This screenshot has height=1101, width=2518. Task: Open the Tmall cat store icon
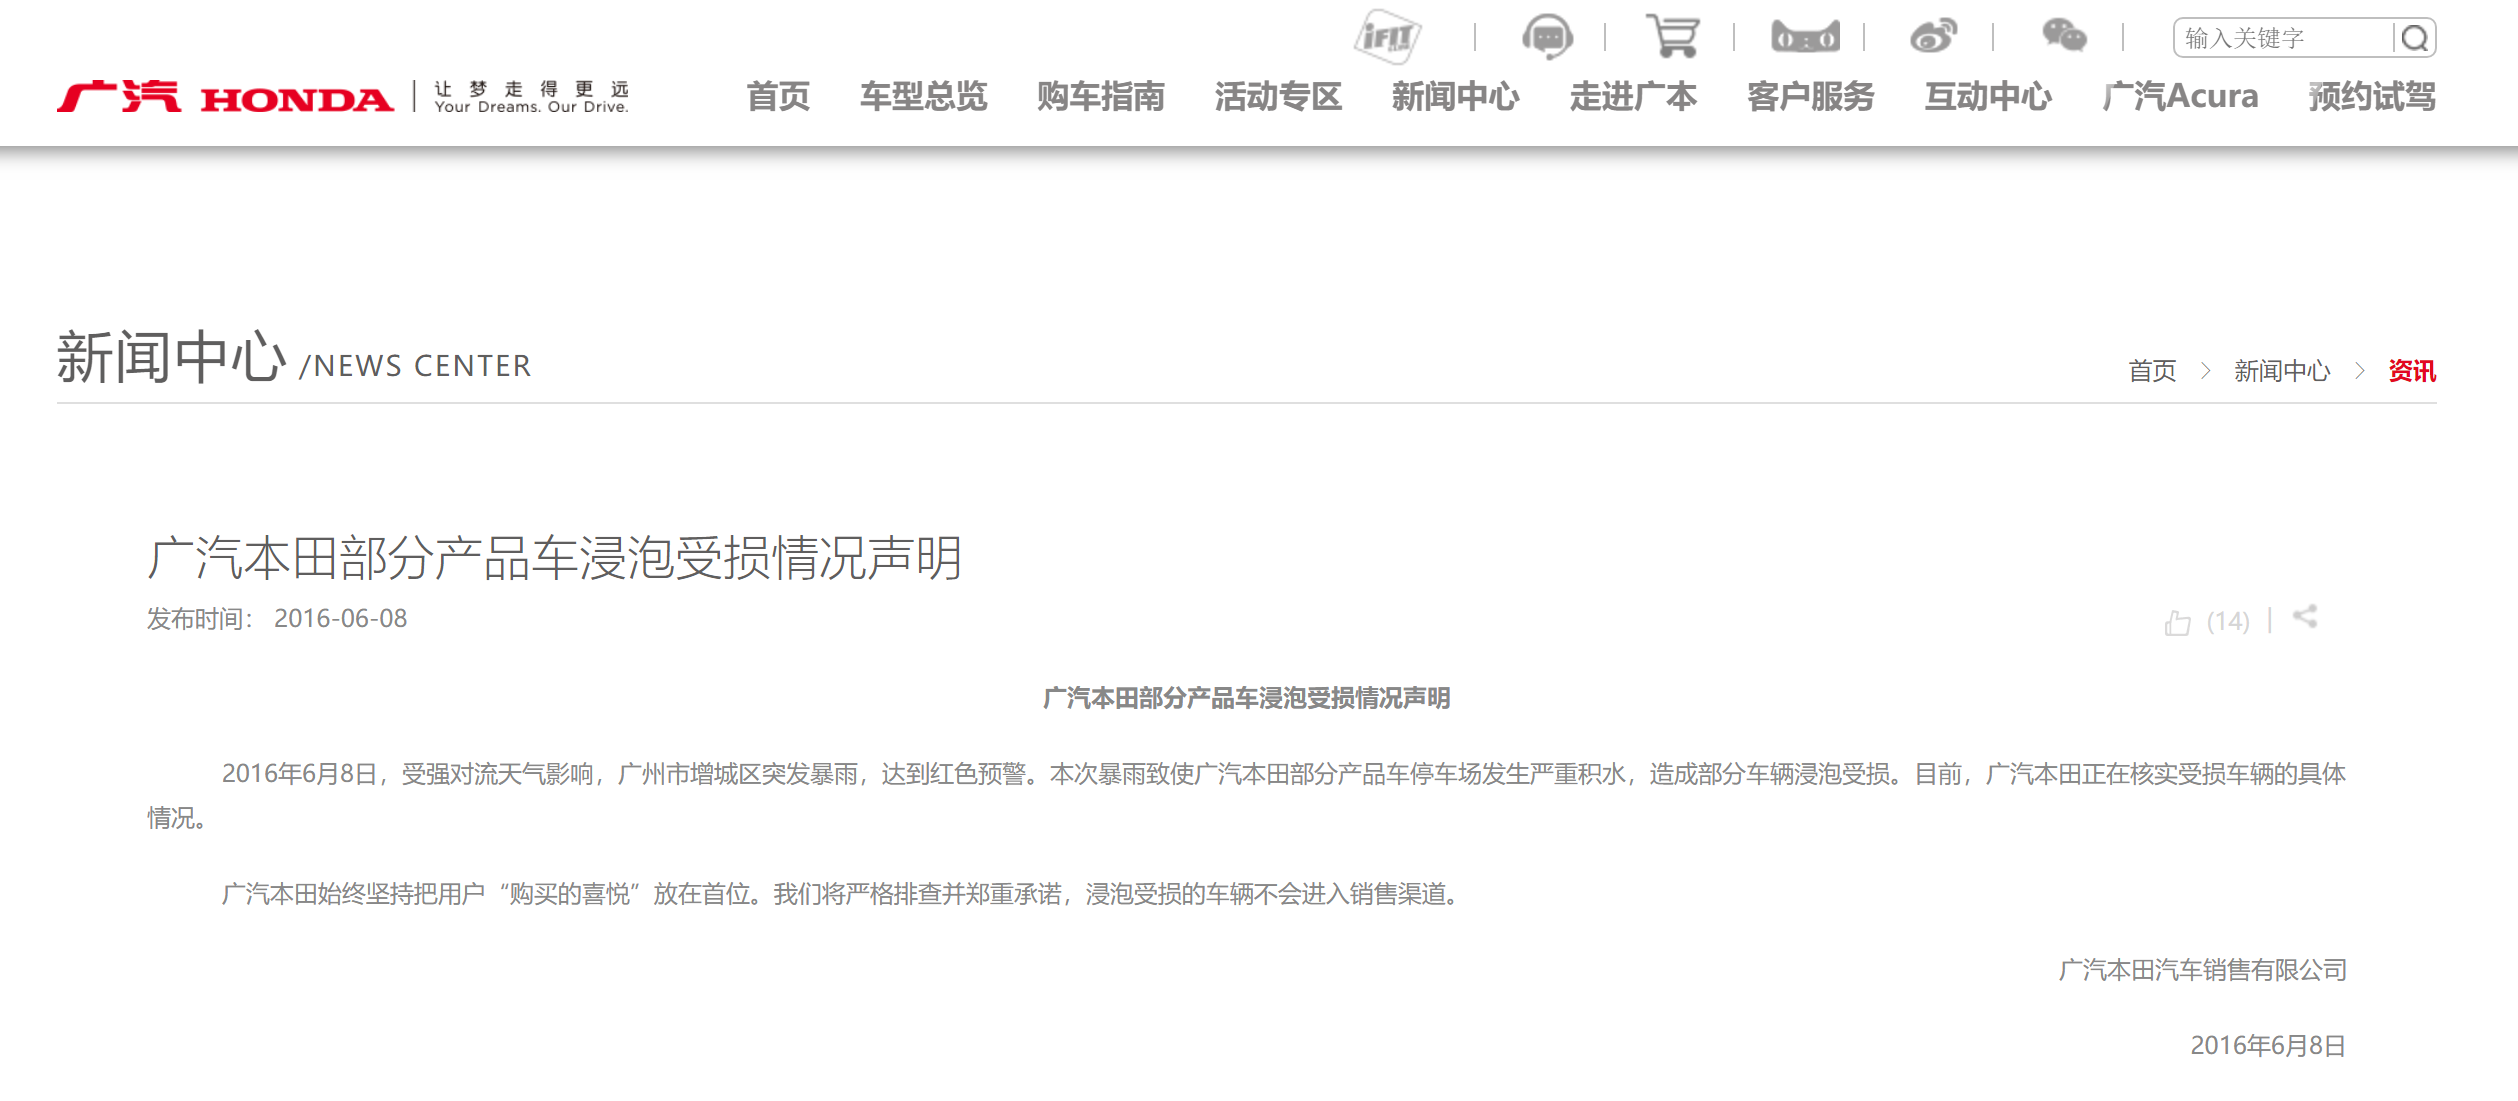[x=1804, y=37]
